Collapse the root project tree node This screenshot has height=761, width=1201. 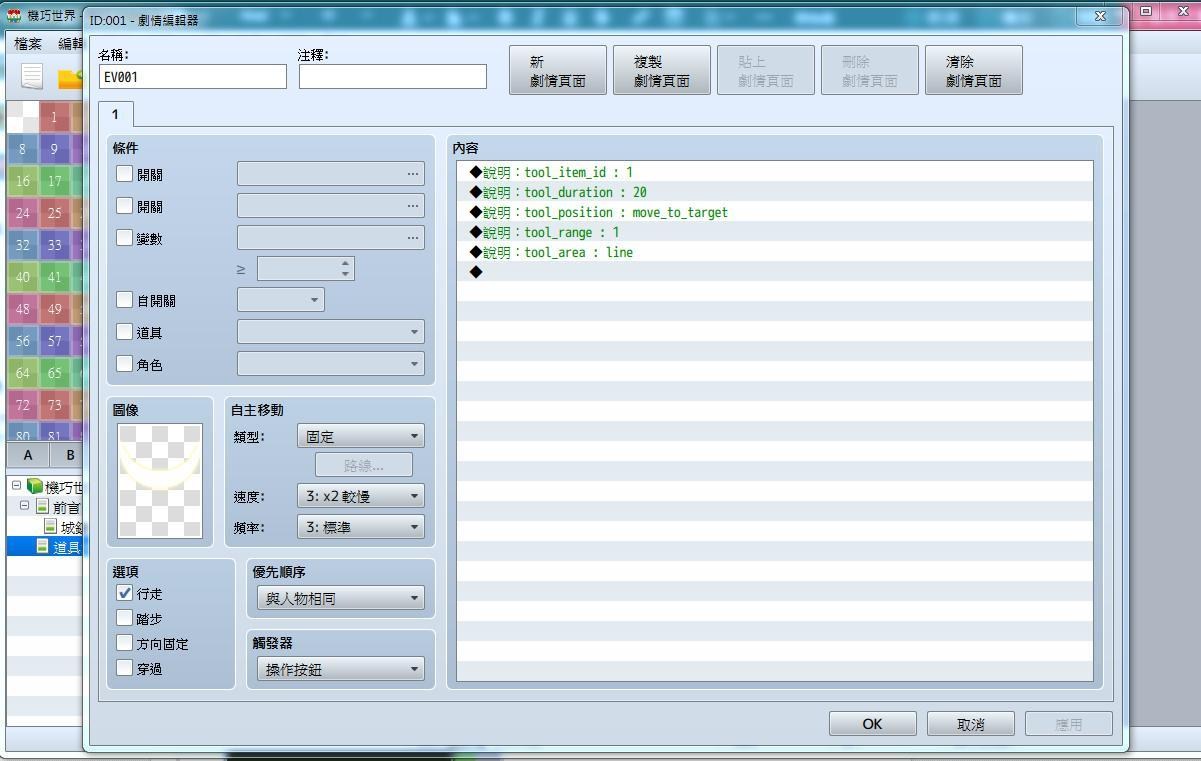[x=16, y=485]
